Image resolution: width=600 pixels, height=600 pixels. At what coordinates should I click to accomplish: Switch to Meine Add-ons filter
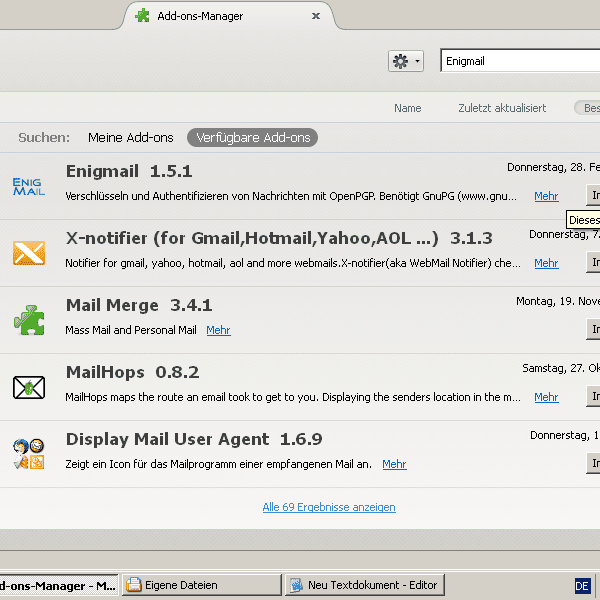tap(130, 138)
